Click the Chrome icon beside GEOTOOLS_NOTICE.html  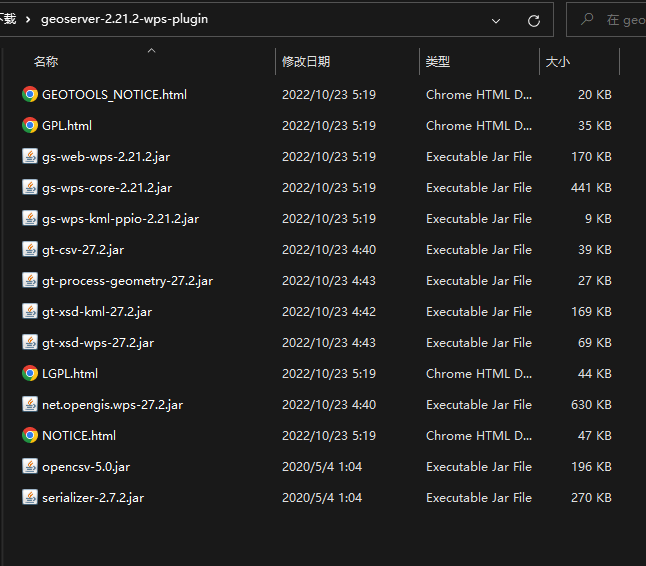point(30,95)
